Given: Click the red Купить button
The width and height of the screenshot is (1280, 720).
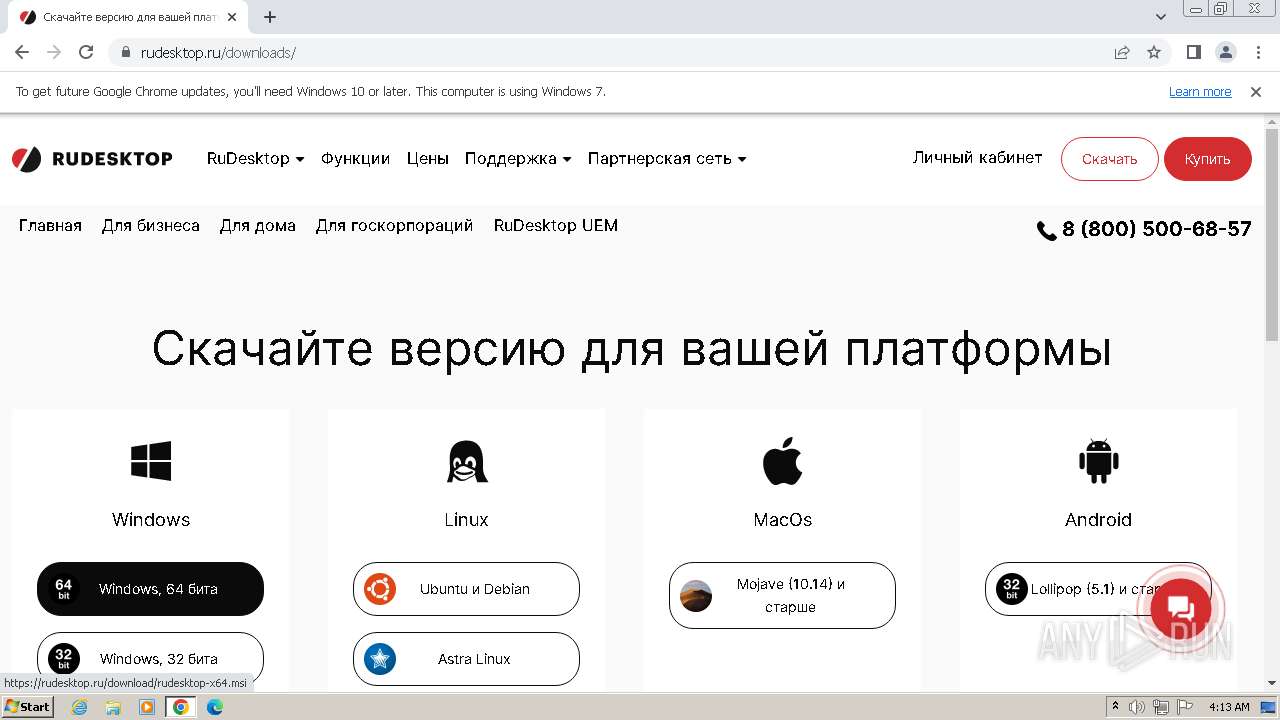Looking at the screenshot, I should pyautogui.click(x=1208, y=159).
